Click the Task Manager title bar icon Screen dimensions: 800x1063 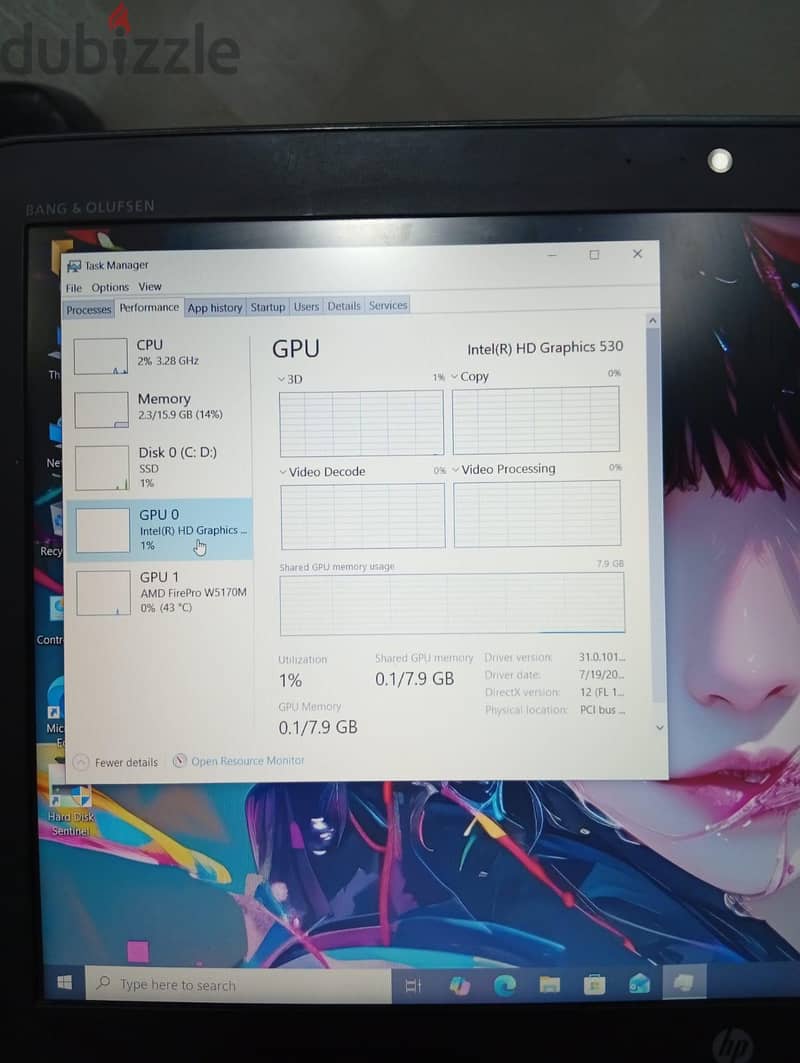click(x=74, y=266)
